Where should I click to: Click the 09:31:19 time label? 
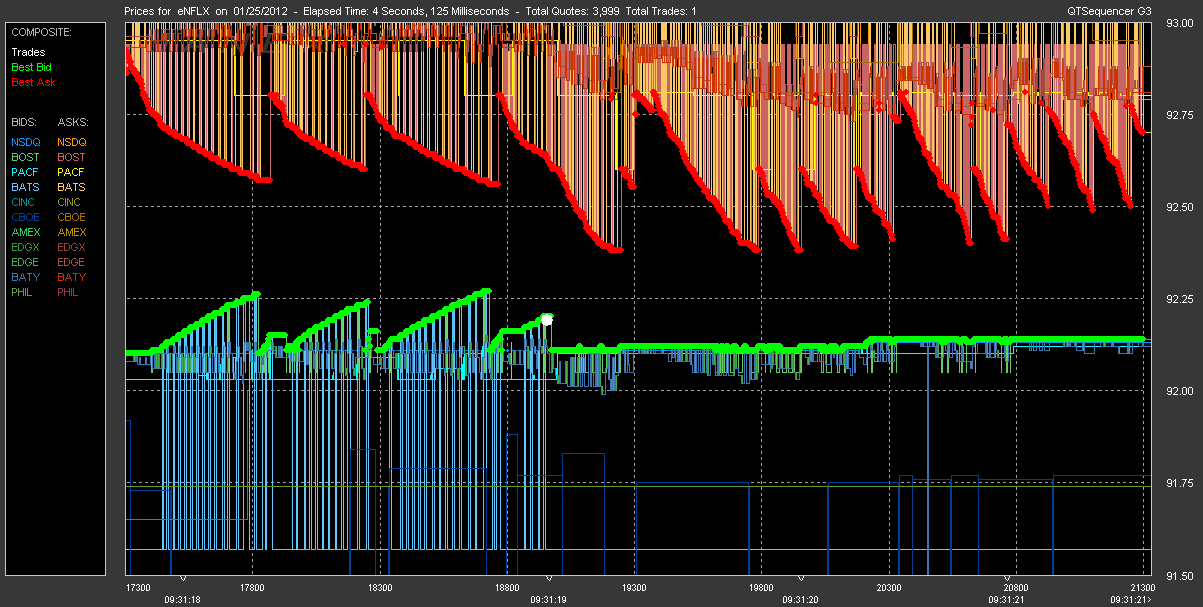point(548,600)
